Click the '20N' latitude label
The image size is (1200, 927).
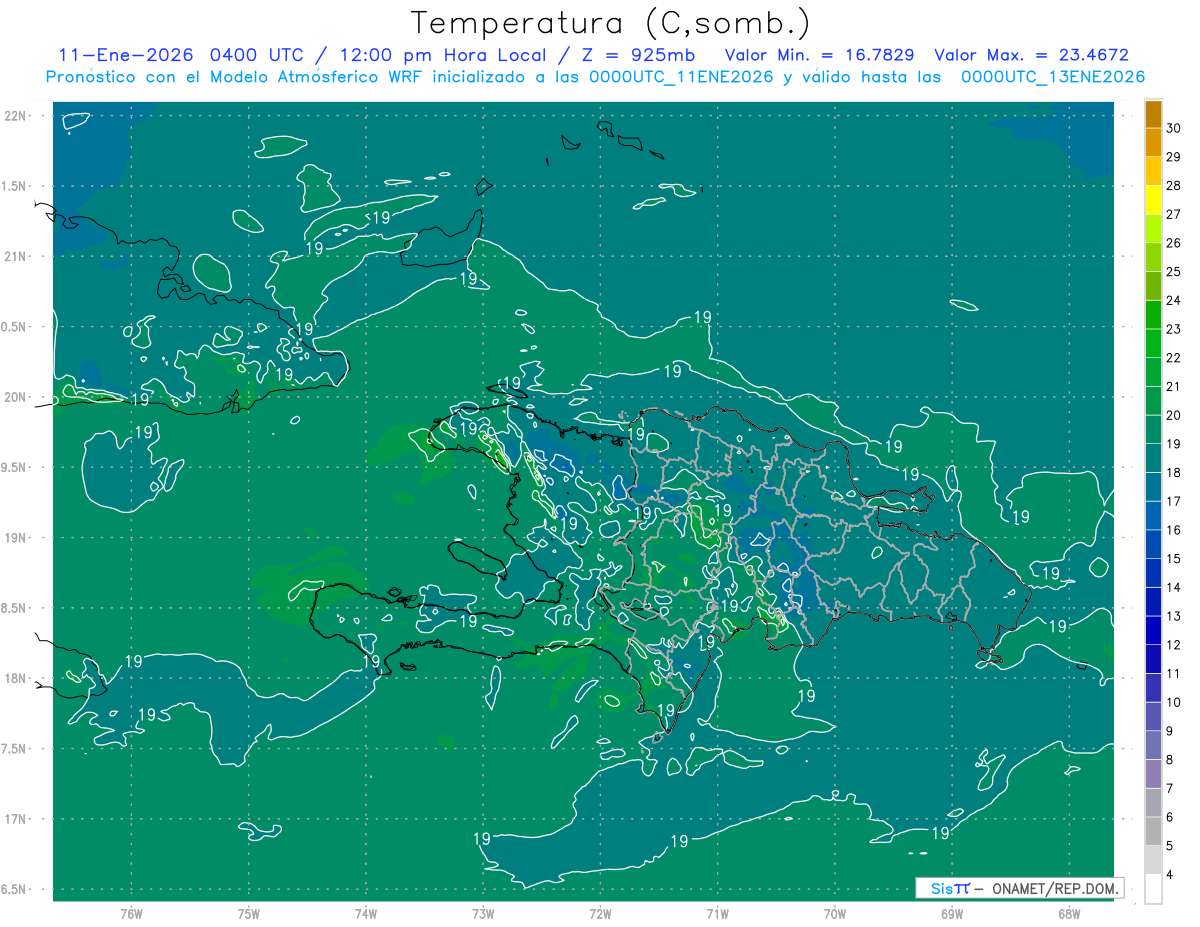pos(16,397)
